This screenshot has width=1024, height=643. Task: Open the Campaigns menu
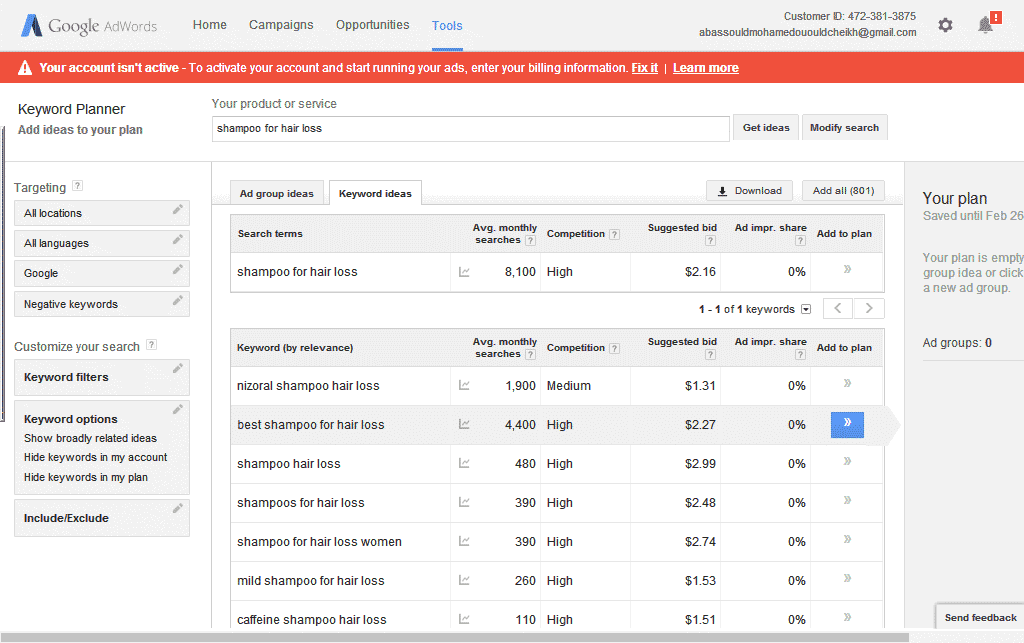(281, 25)
